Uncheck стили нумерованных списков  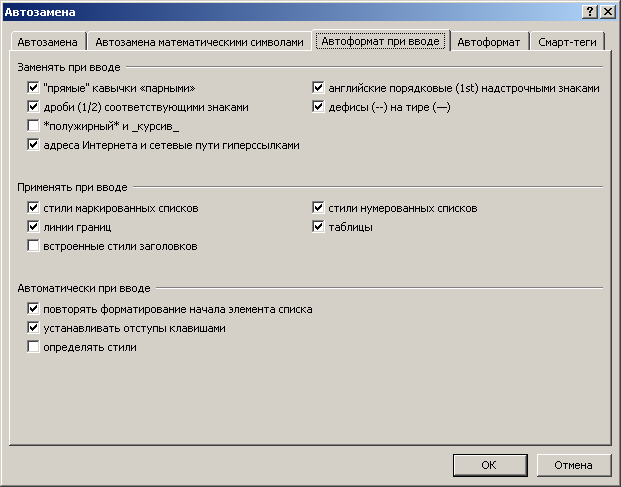pos(318,207)
